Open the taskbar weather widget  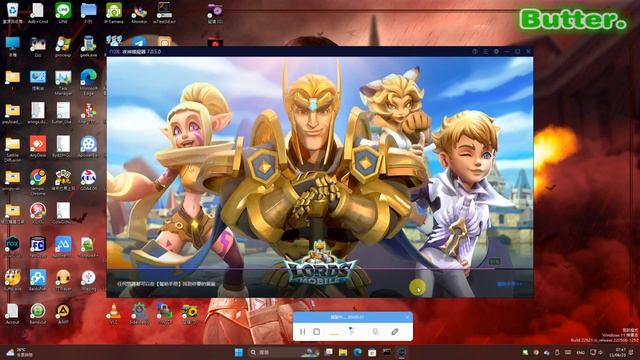[x=20, y=352]
